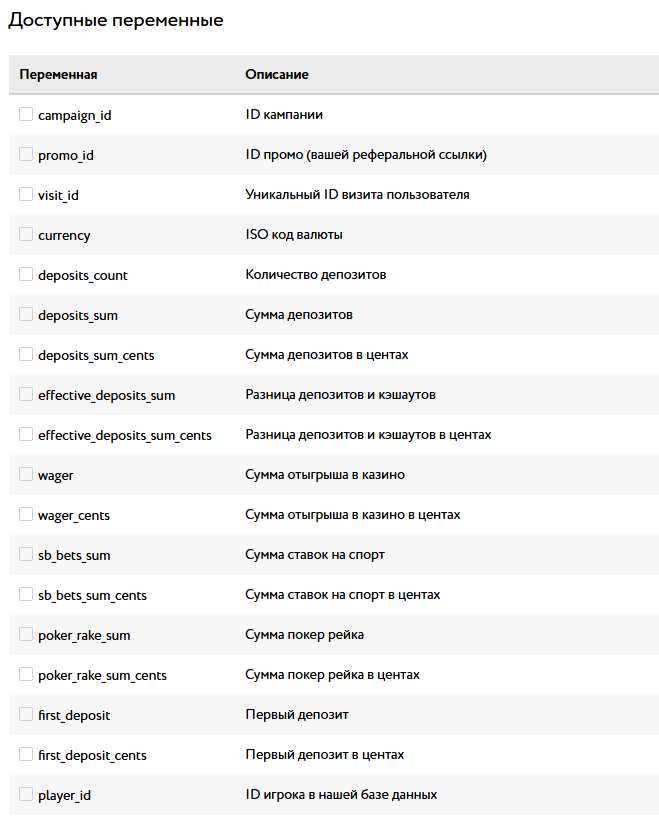Select the first_deposit checkbox
Viewport: 659px width, 825px height.
[x=26, y=714]
